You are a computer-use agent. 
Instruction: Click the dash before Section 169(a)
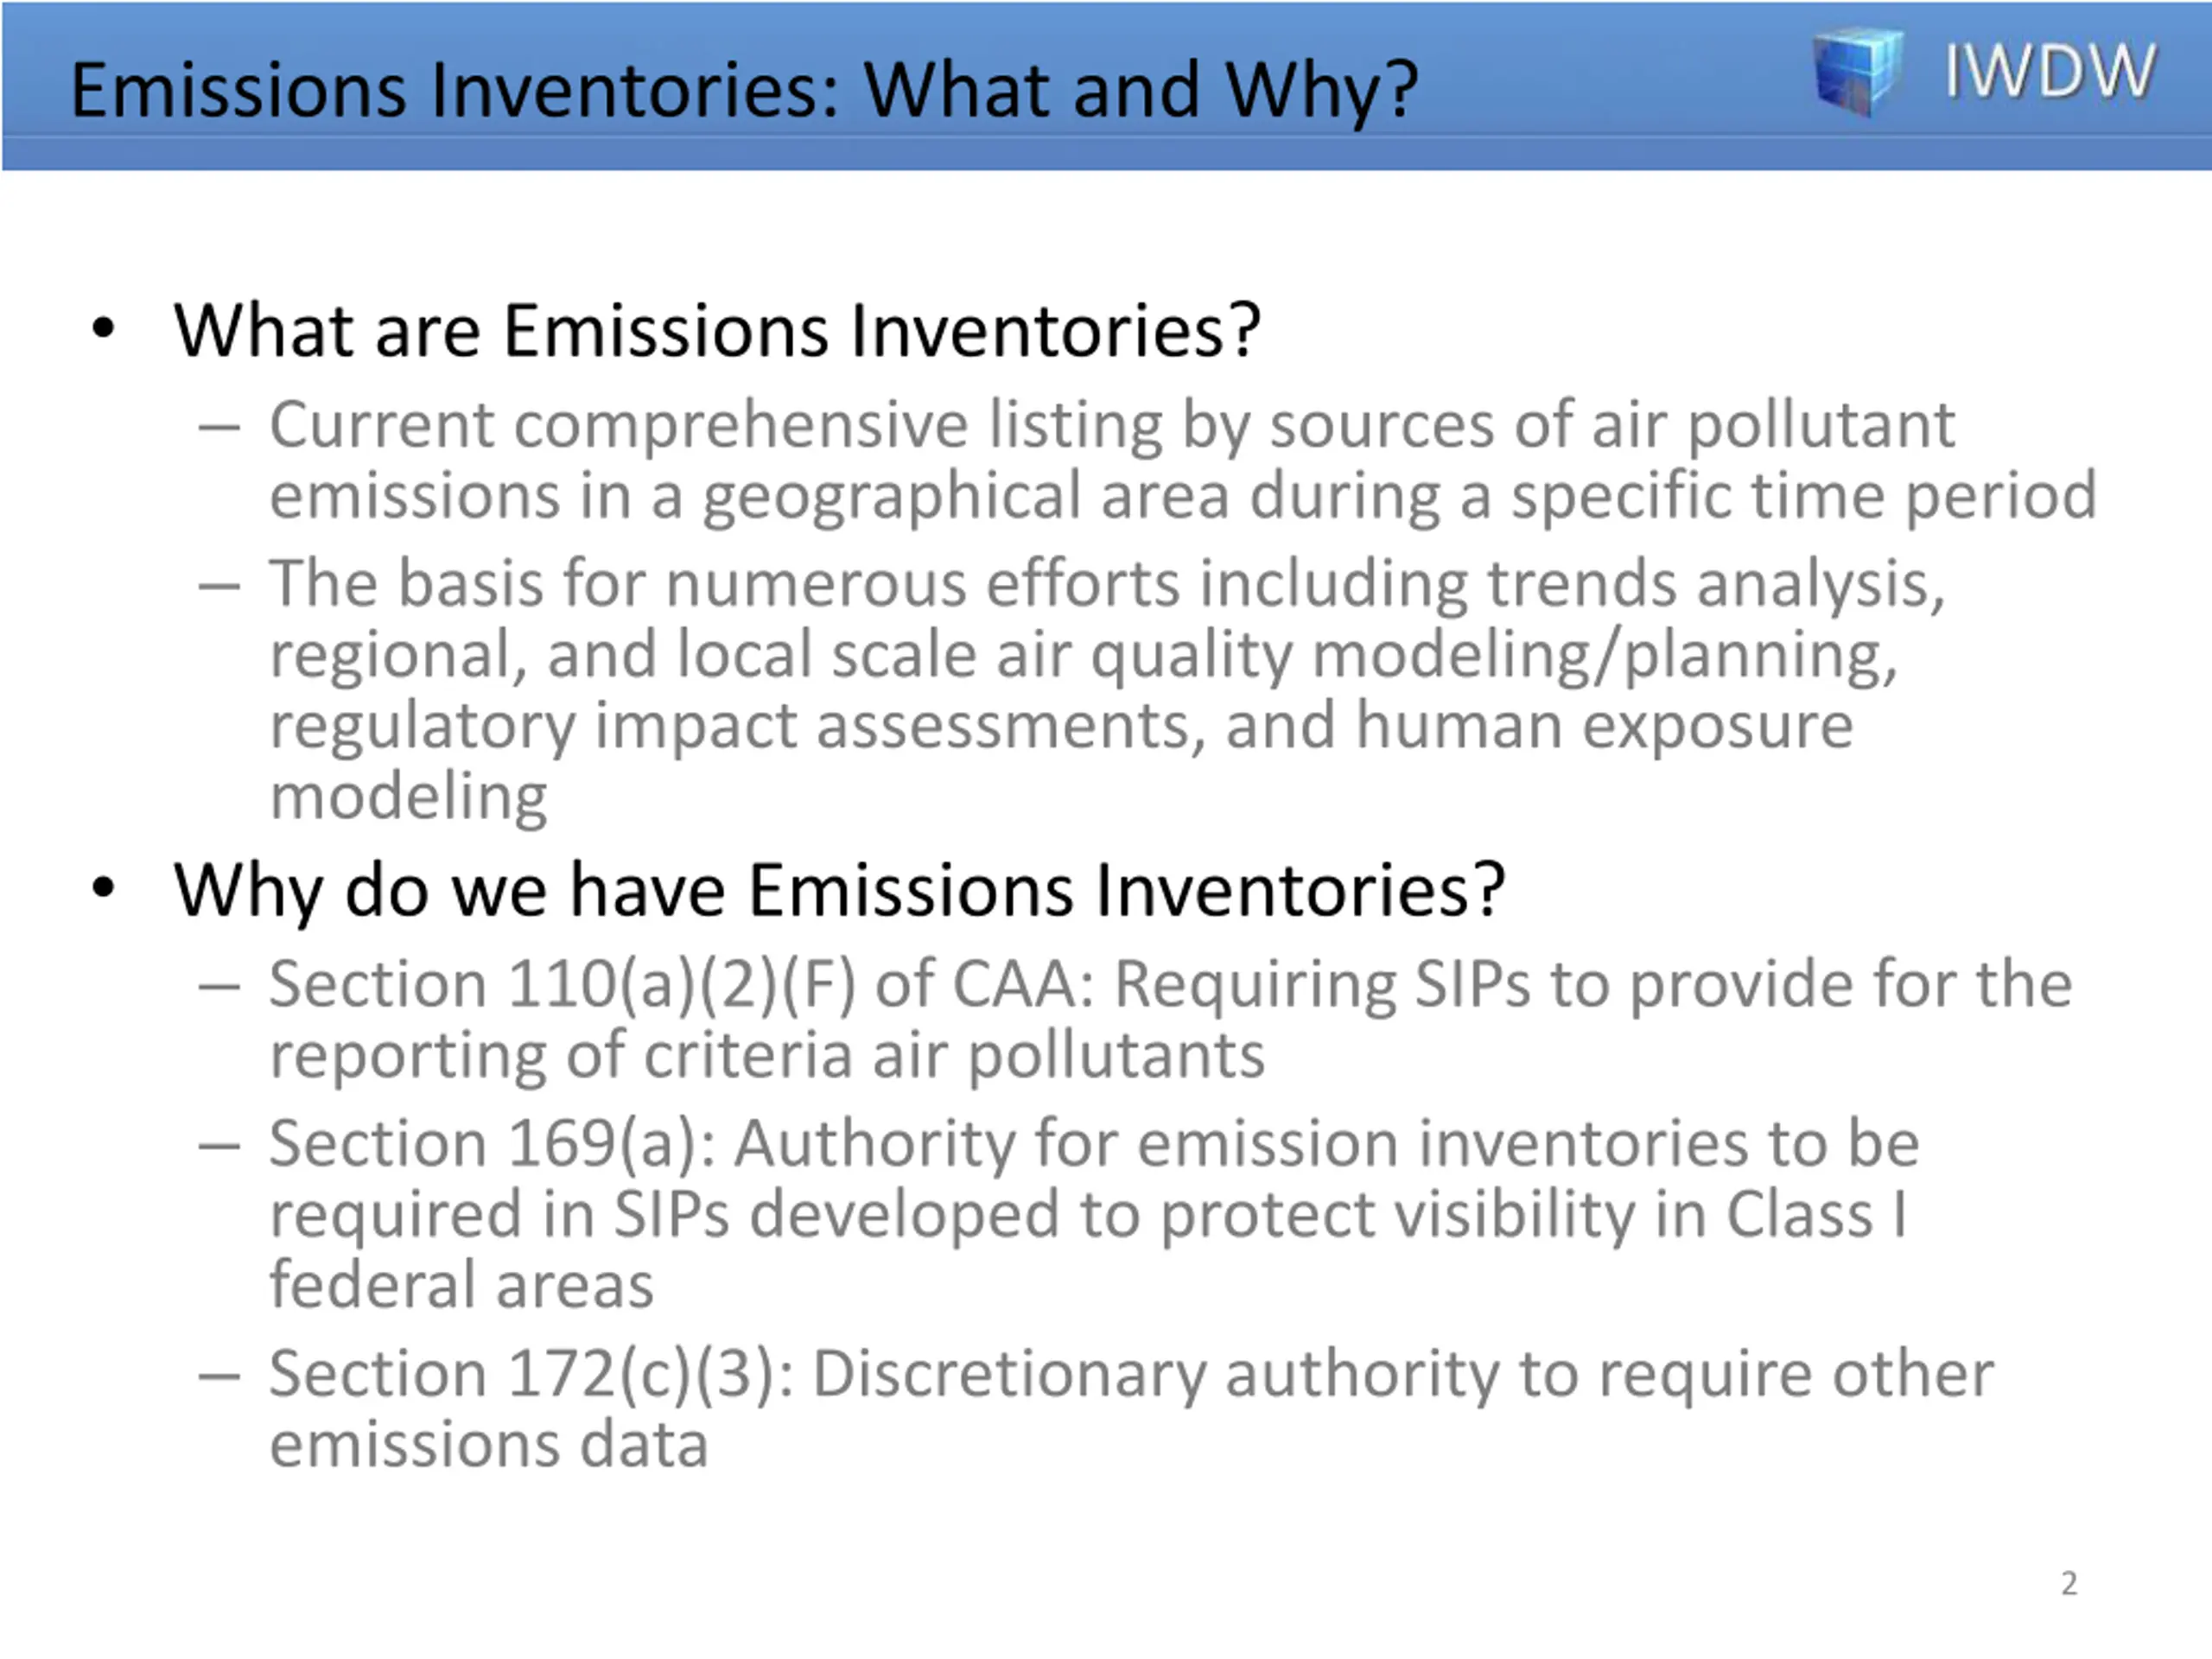coord(219,1146)
